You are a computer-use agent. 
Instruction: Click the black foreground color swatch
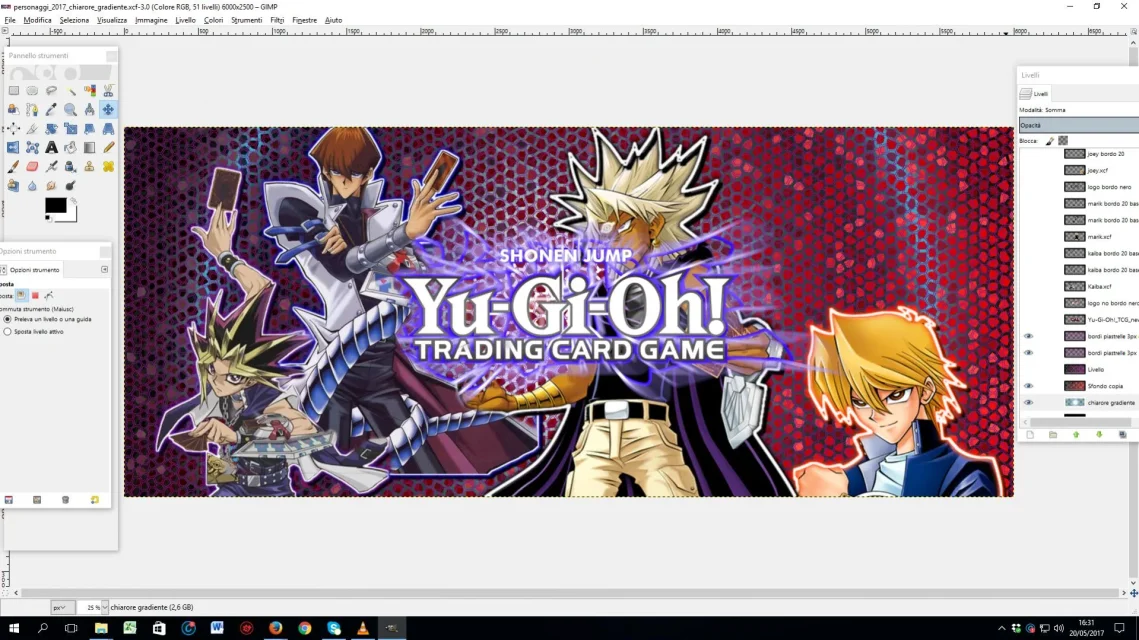55,206
